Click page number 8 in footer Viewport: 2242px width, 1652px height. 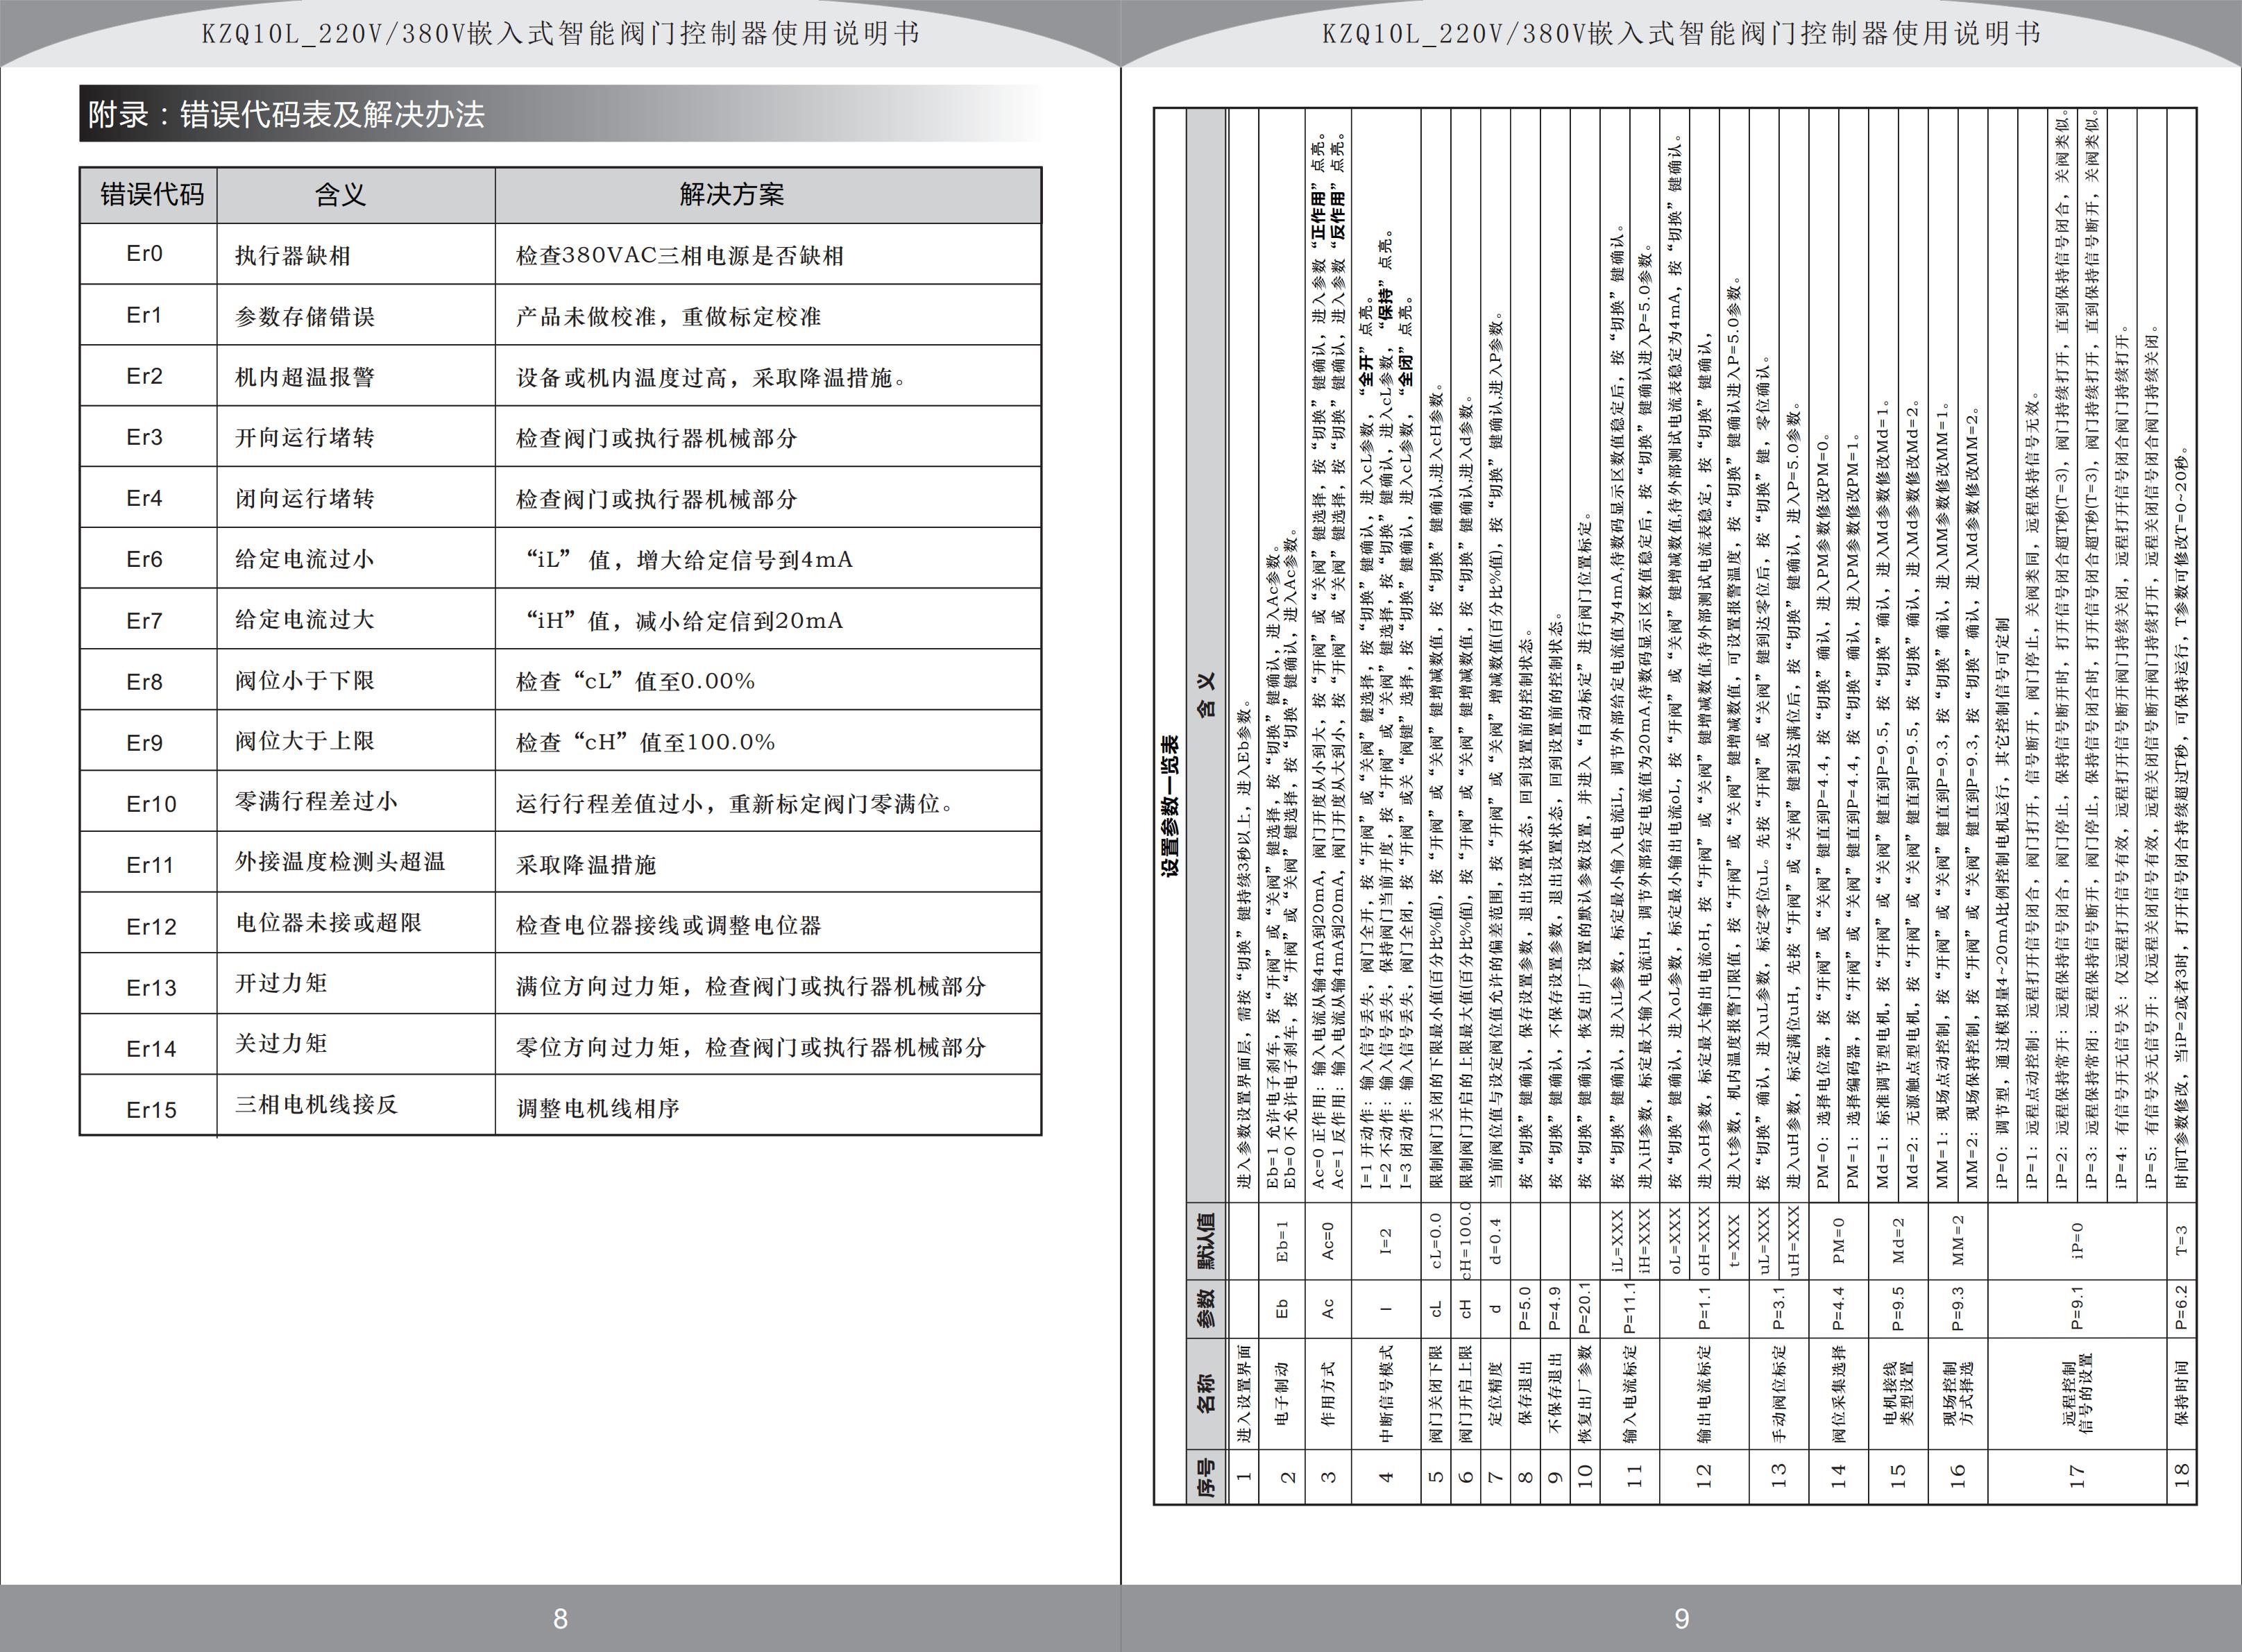560,1618
